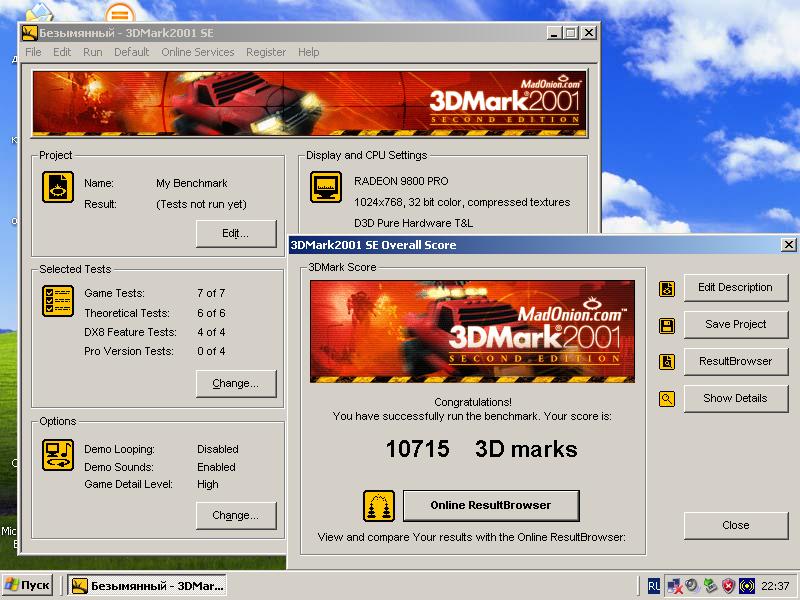Click the Demo Looping "Disabled" value

coord(218,449)
